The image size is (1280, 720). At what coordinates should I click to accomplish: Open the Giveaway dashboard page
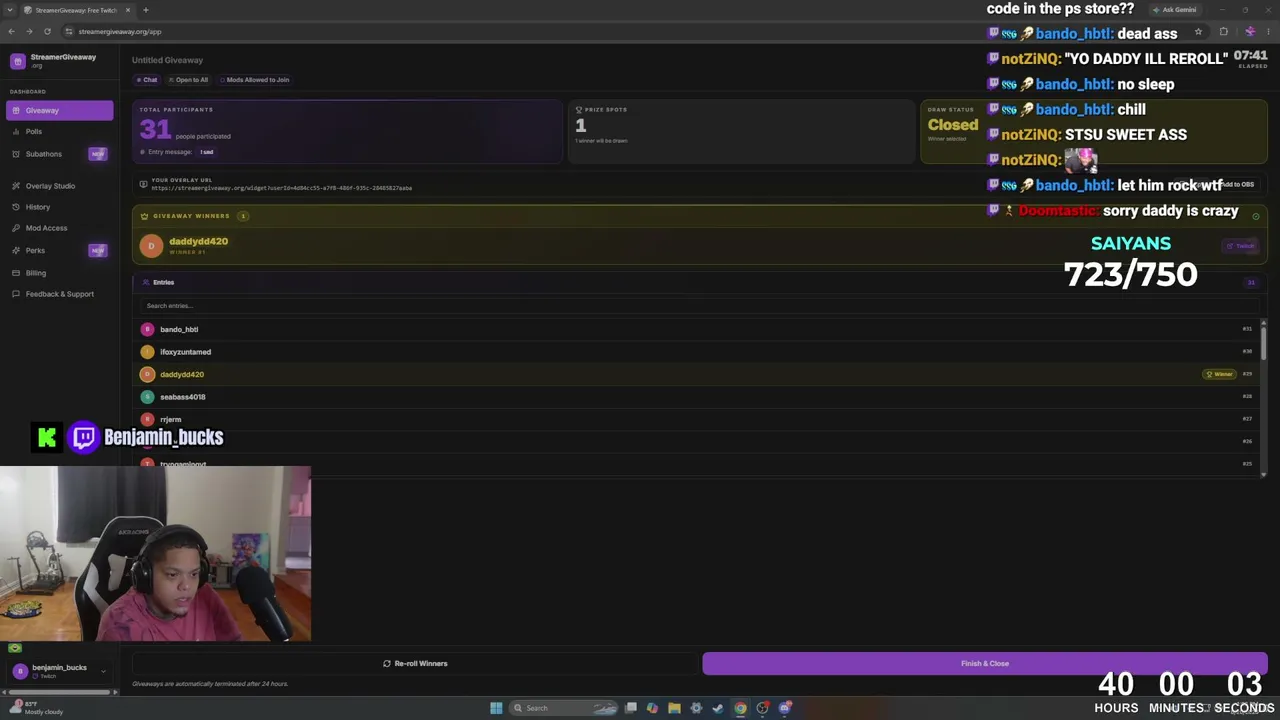coord(58,110)
